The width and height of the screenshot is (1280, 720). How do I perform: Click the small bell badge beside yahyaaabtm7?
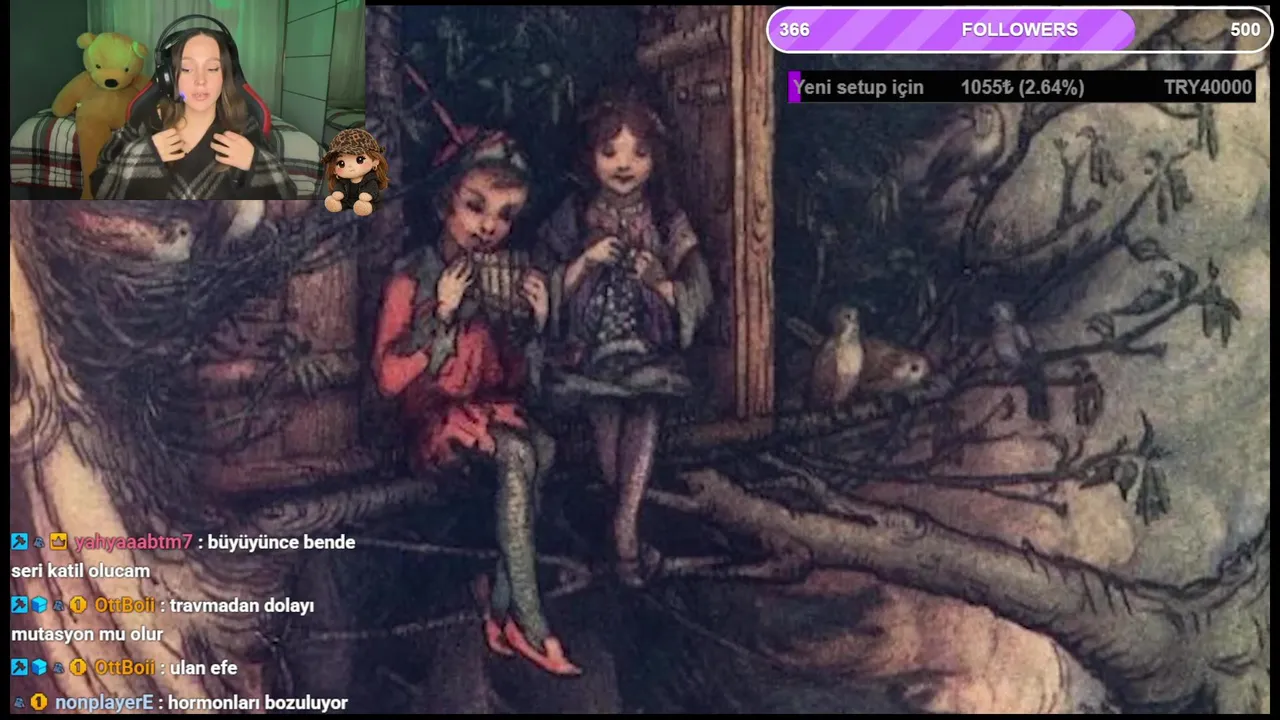coord(38,542)
